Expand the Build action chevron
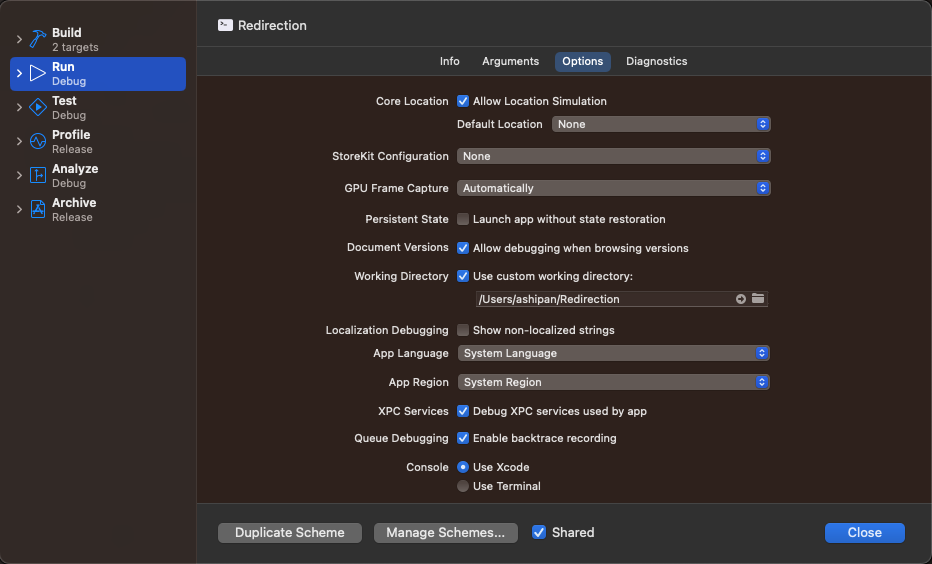The width and height of the screenshot is (932, 564). pos(19,39)
